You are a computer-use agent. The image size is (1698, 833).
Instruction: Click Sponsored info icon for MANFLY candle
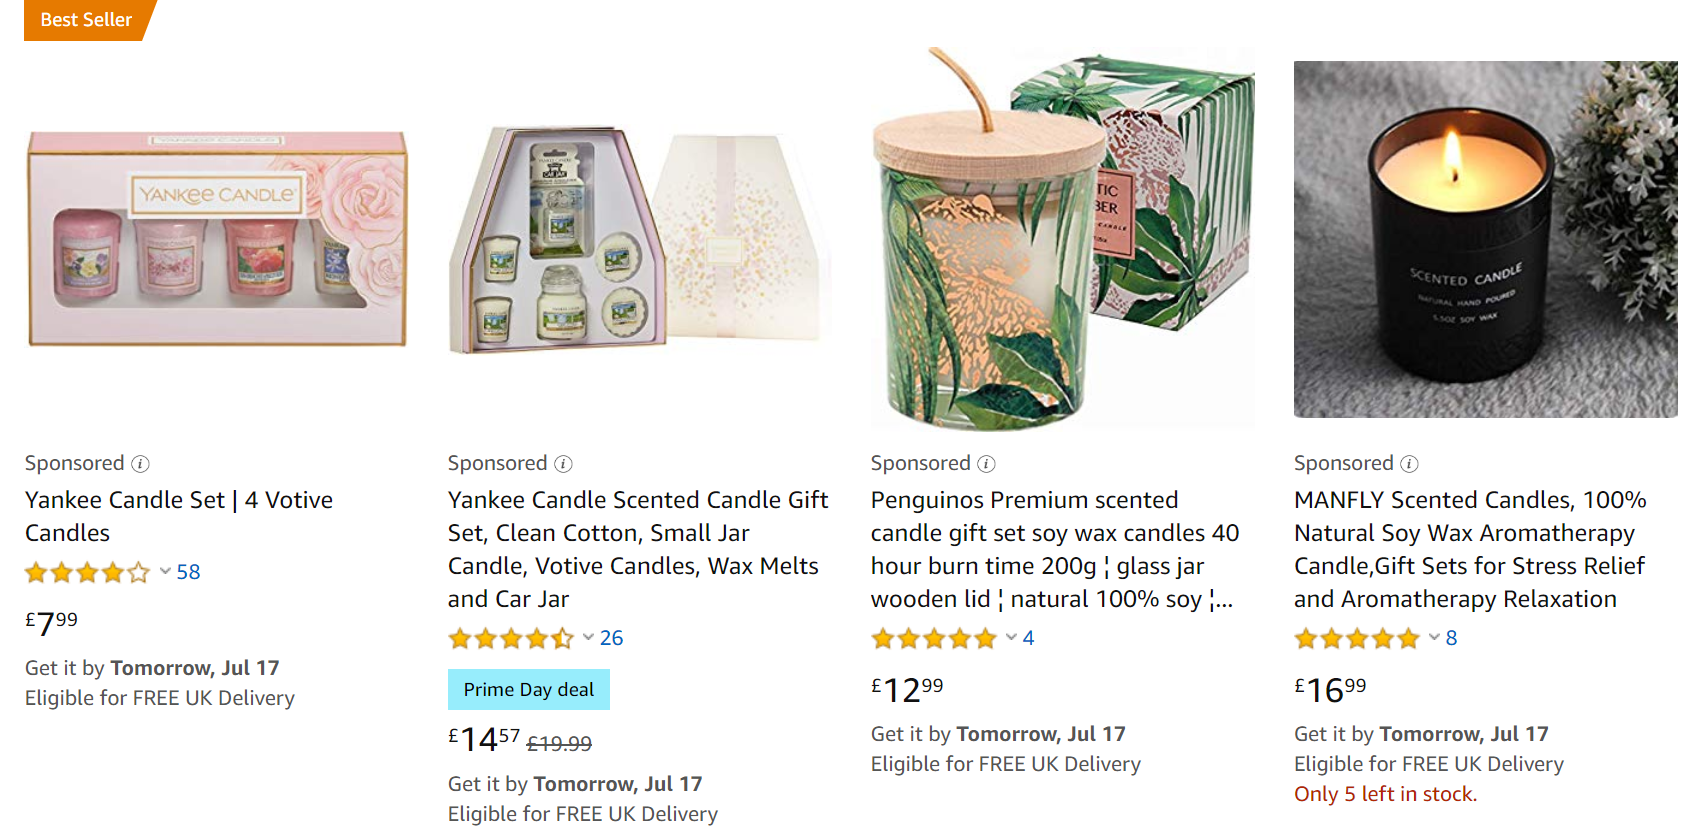point(1409,464)
